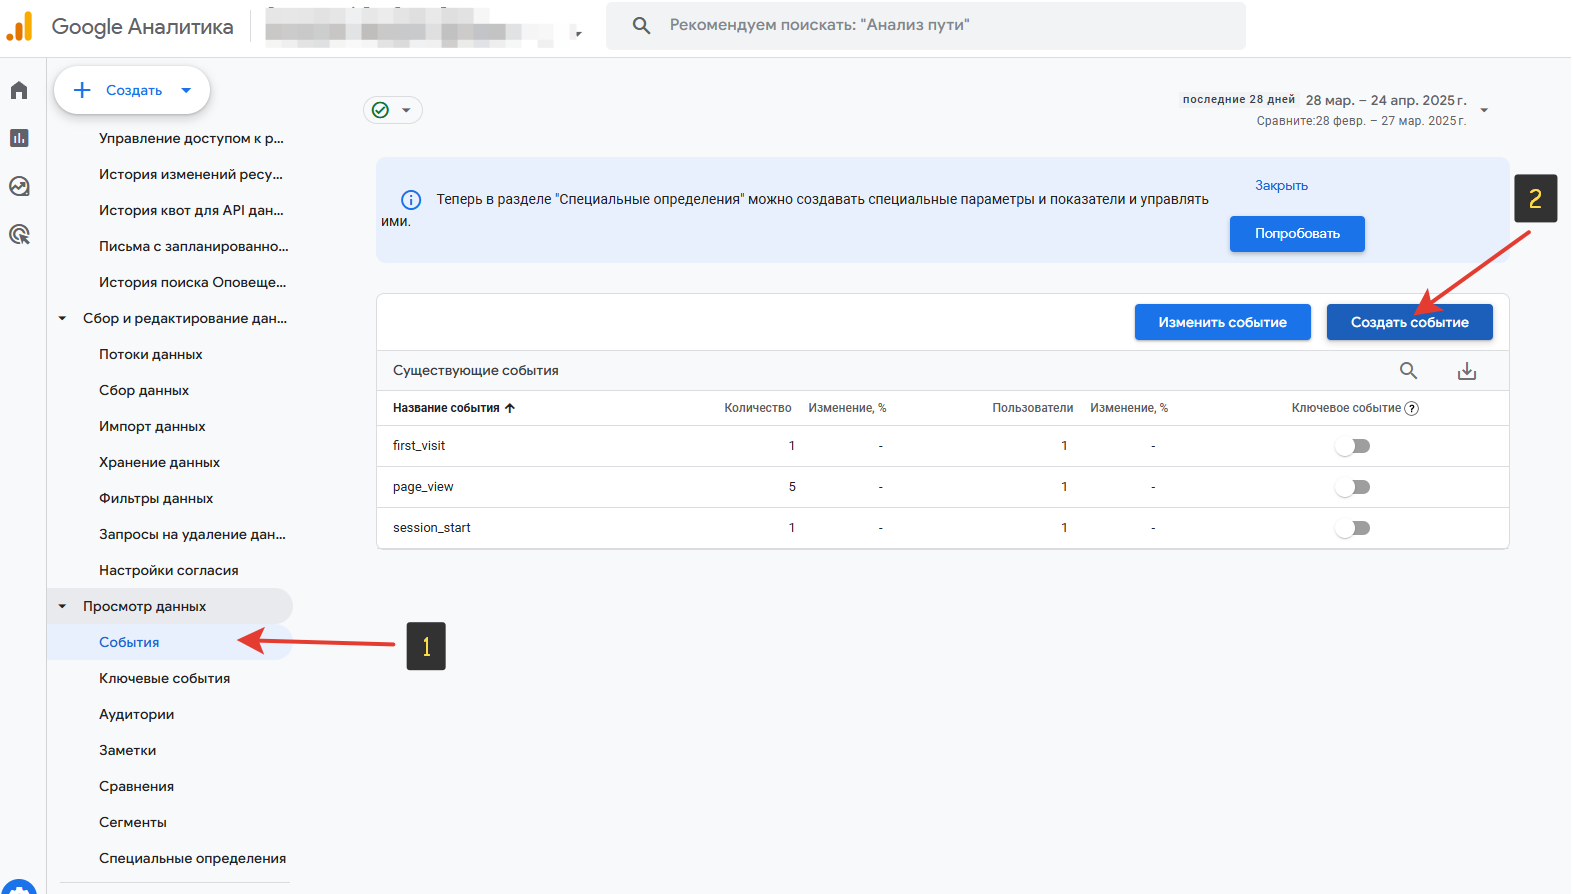The width and height of the screenshot is (1573, 894).
Task: Click page_view count value 5
Action: (792, 487)
